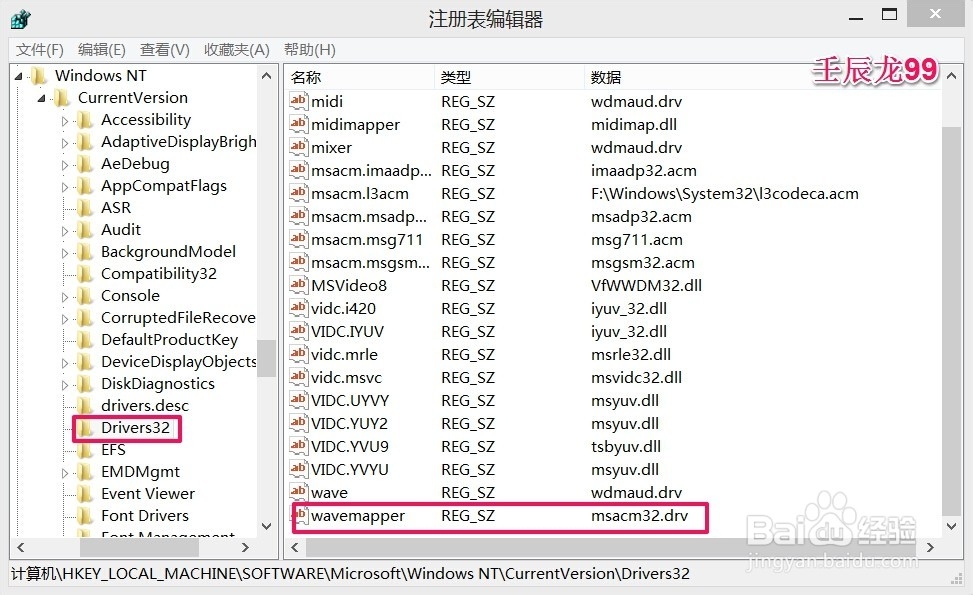Expand the Accessibility key
The height and width of the screenshot is (595, 973).
pyautogui.click(x=63, y=119)
